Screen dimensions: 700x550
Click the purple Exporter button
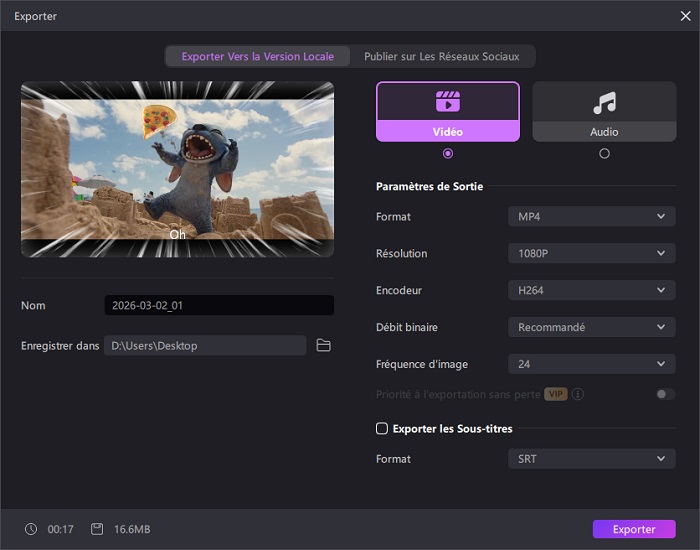coord(634,529)
